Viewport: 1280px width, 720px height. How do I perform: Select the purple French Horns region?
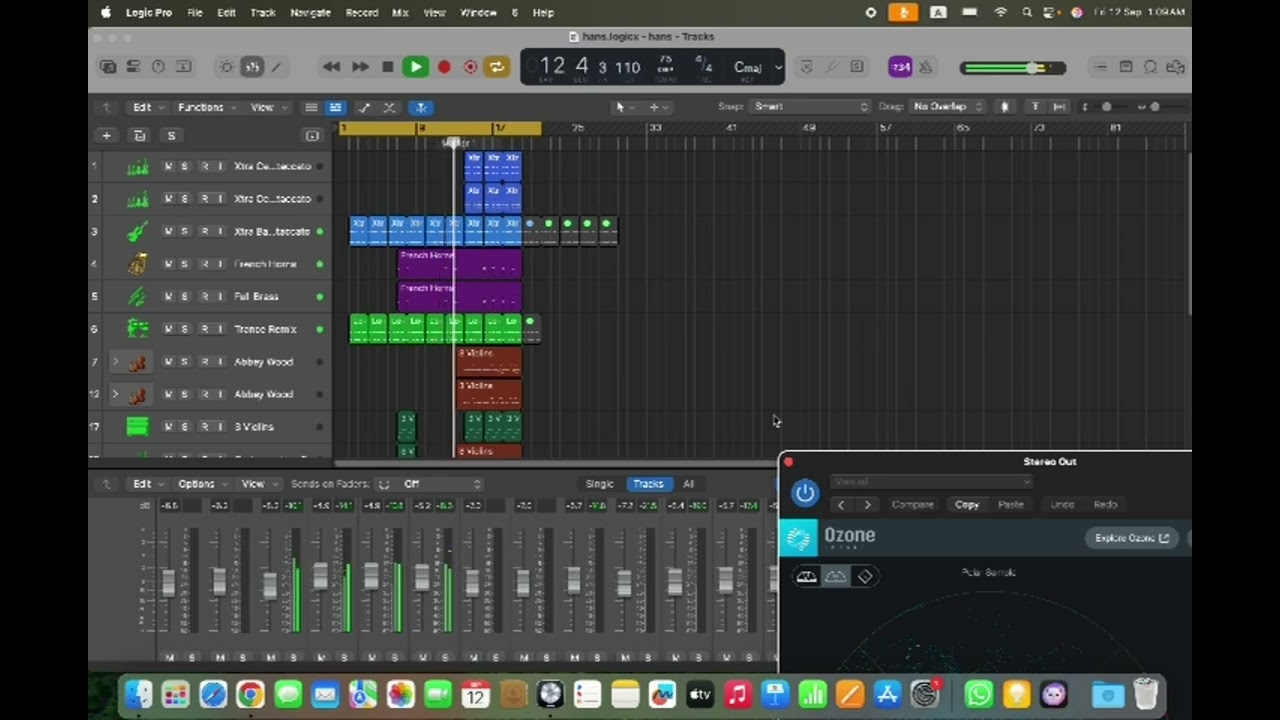459,264
